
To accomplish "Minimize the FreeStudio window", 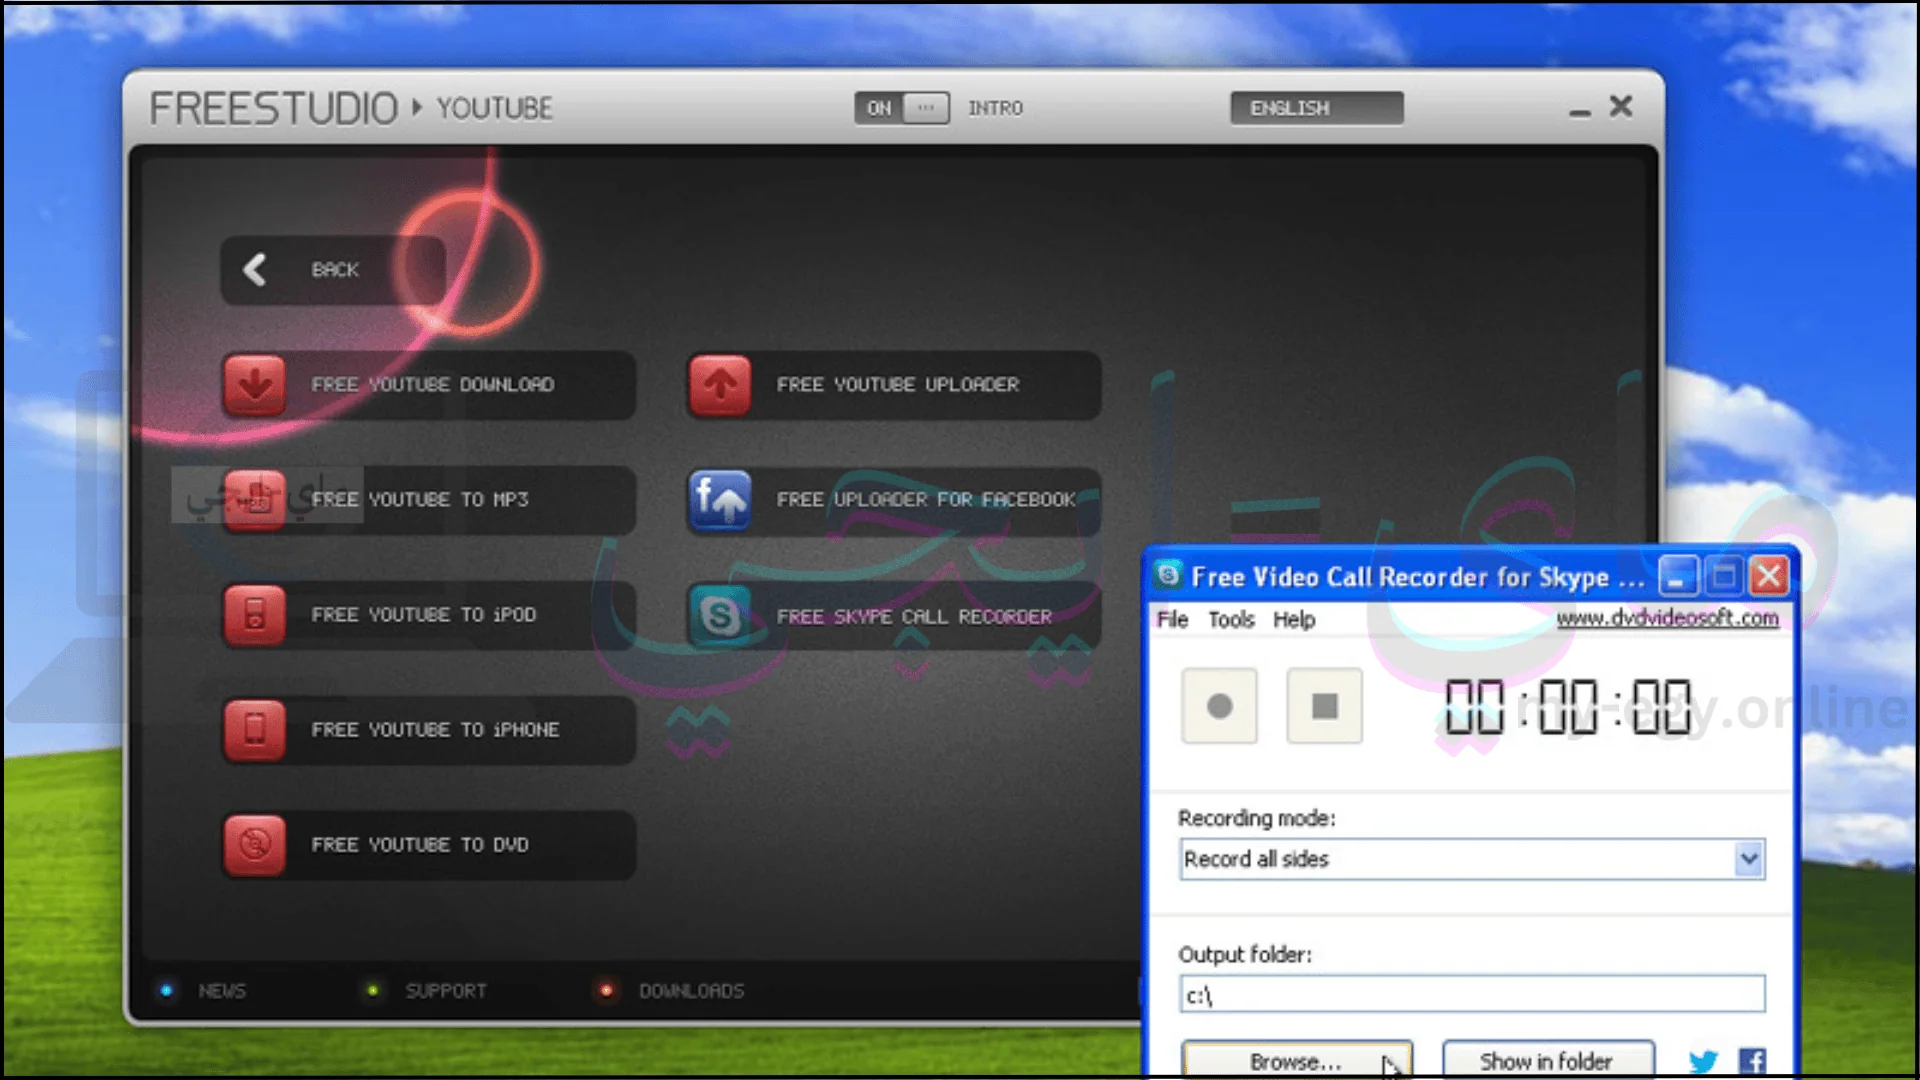I will (x=1579, y=112).
